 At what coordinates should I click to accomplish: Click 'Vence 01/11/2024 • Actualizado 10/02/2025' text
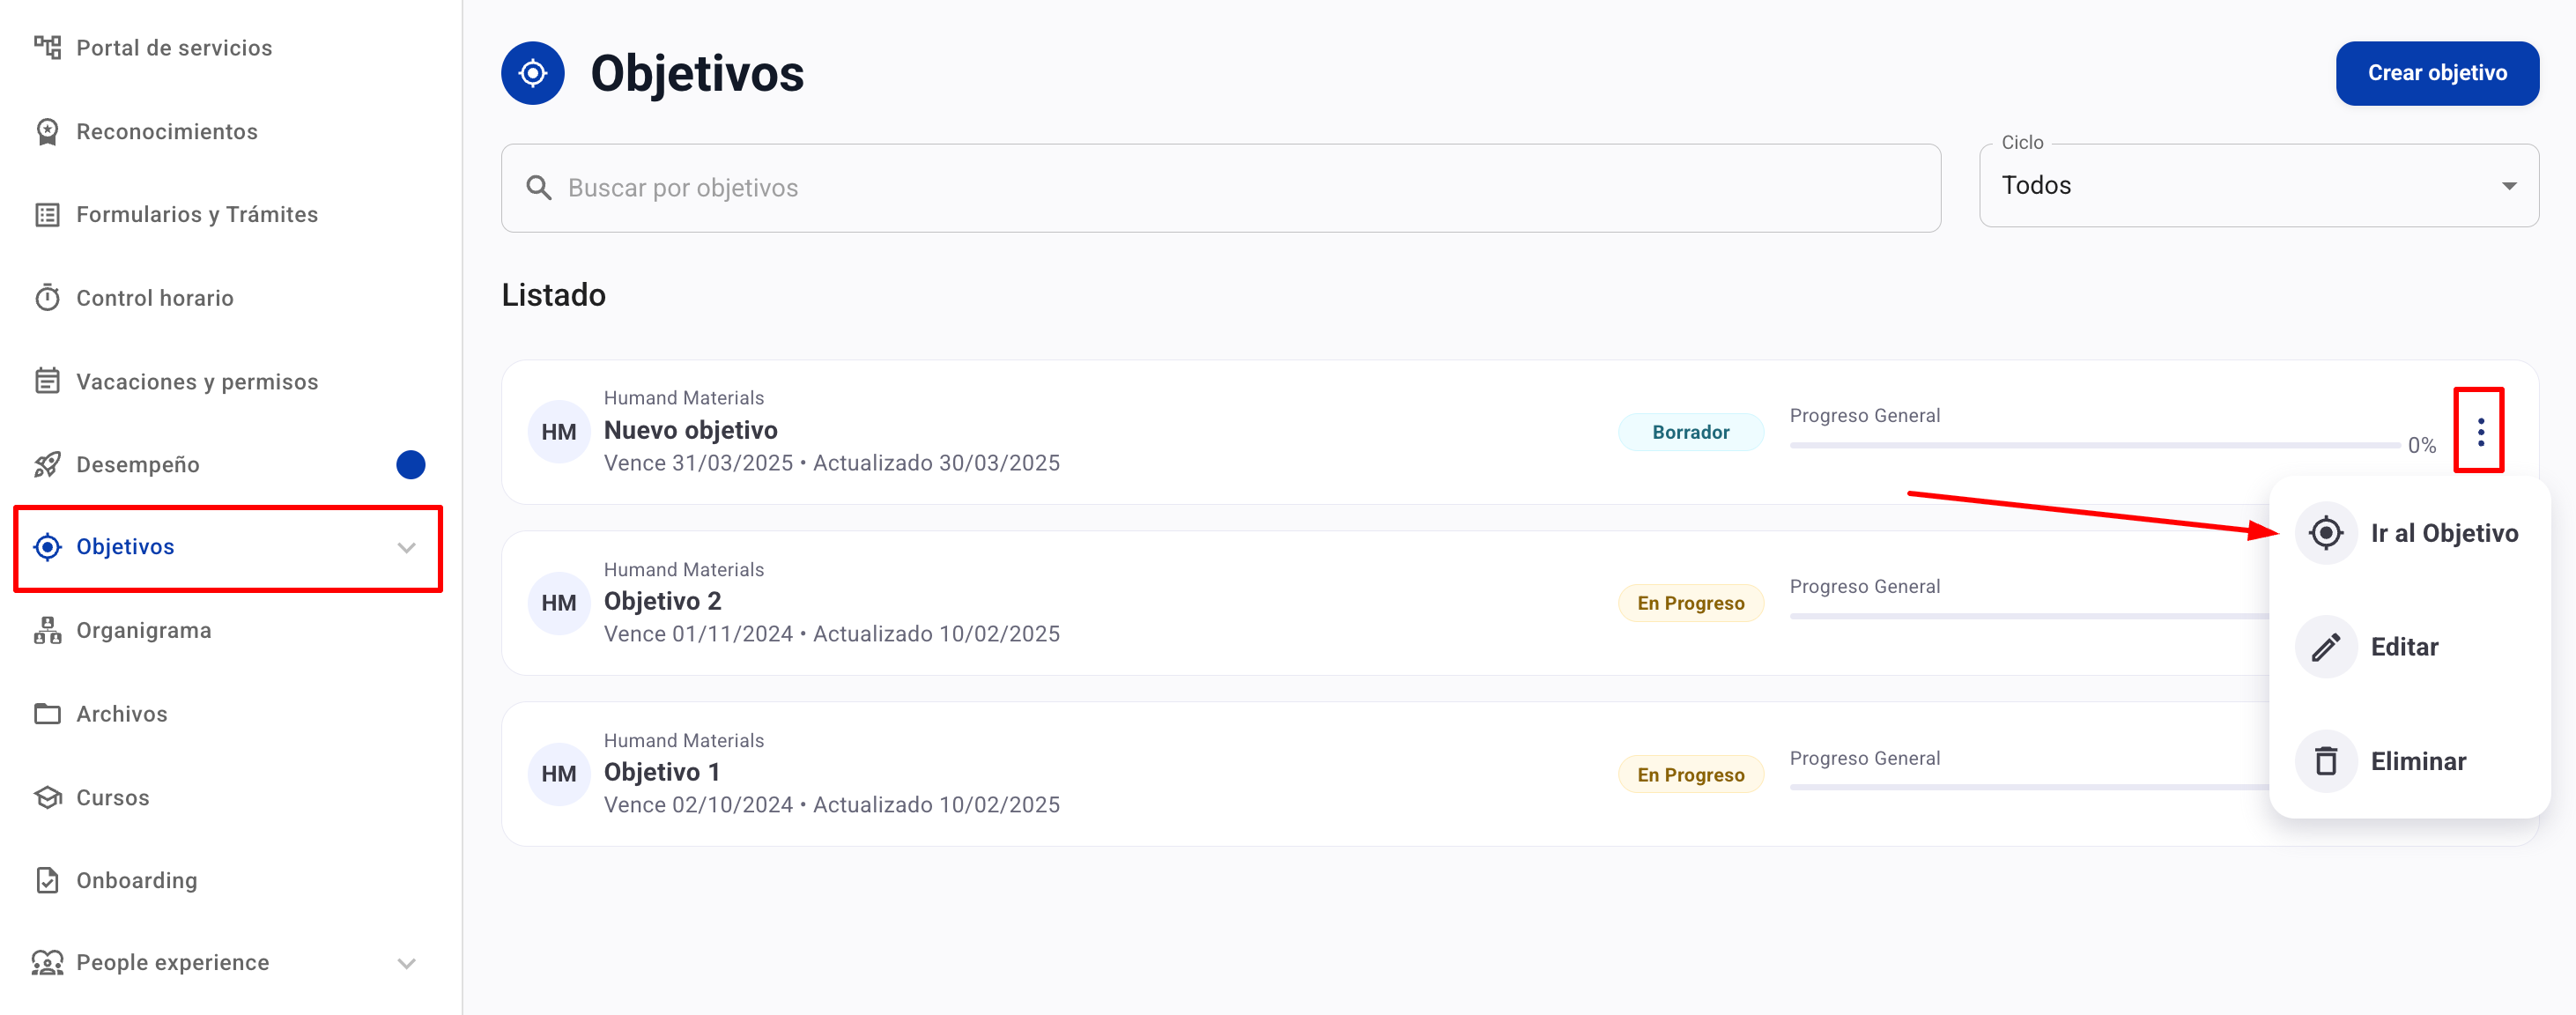831,634
